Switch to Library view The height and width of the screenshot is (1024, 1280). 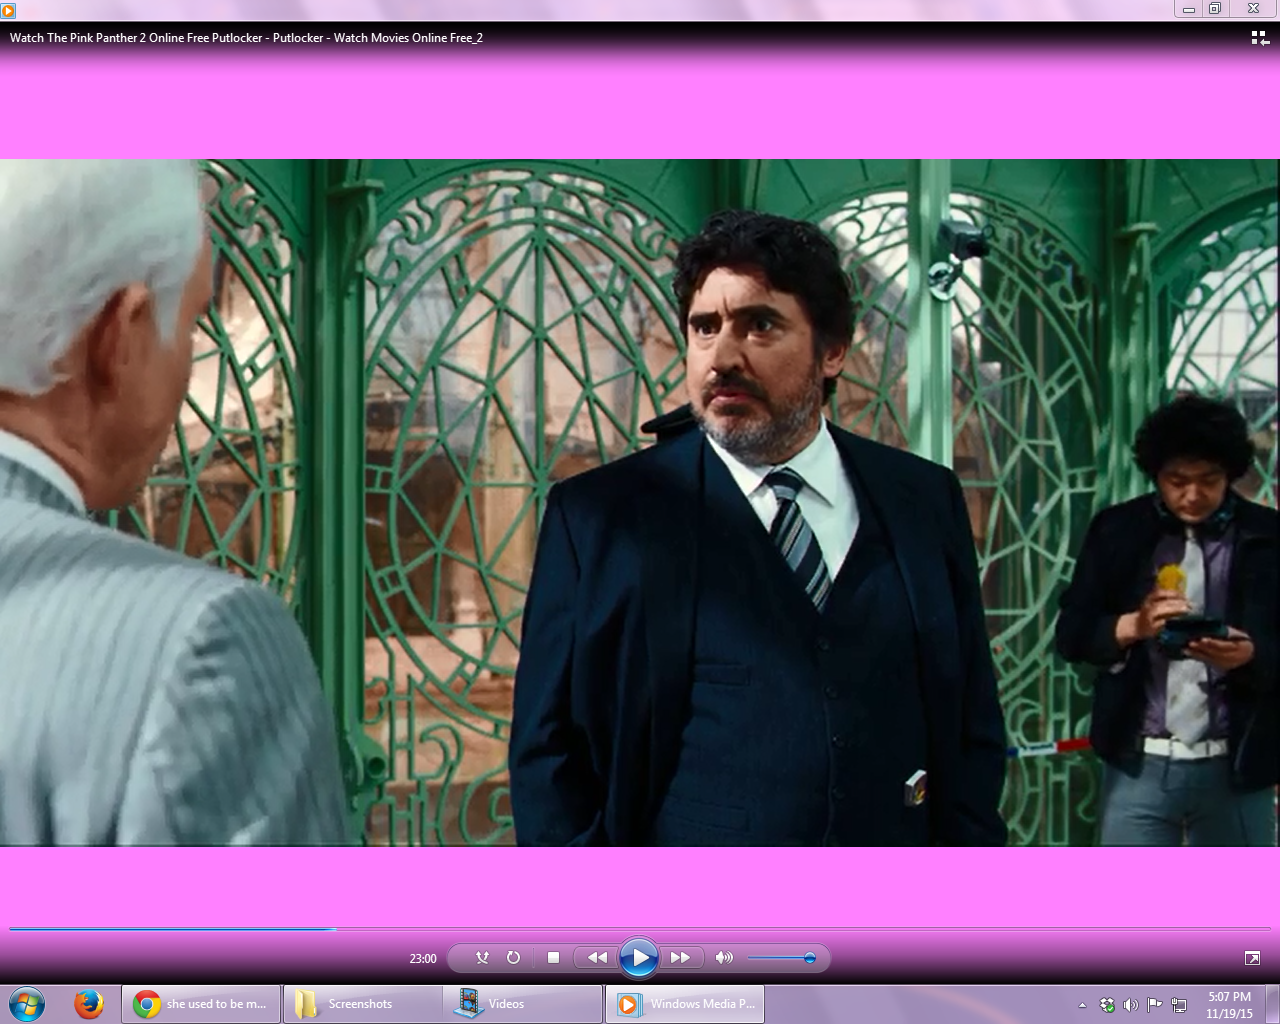point(1260,38)
